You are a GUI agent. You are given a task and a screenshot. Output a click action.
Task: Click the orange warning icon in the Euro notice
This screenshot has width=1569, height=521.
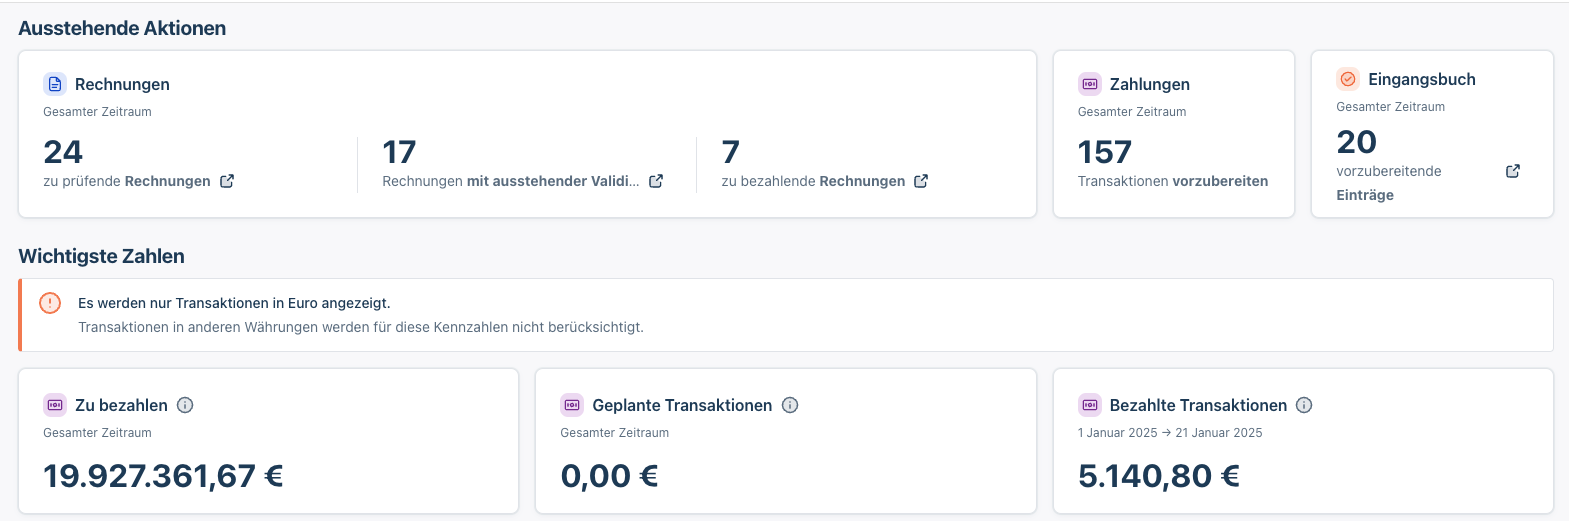pos(50,303)
